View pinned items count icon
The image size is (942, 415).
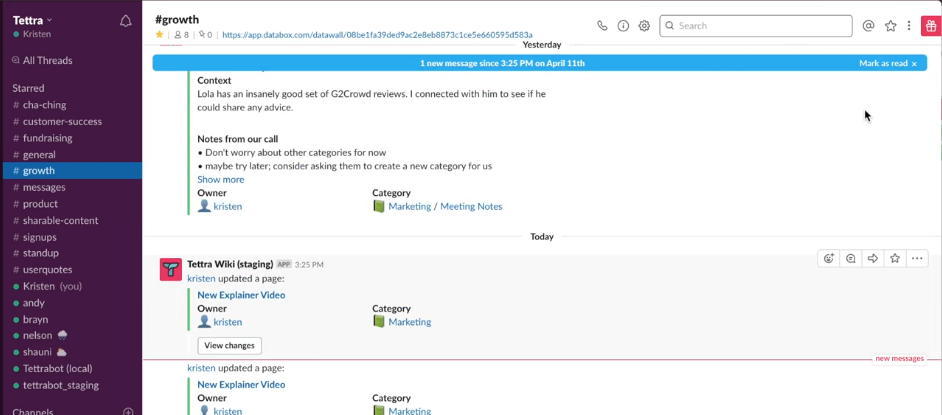pyautogui.click(x=205, y=35)
